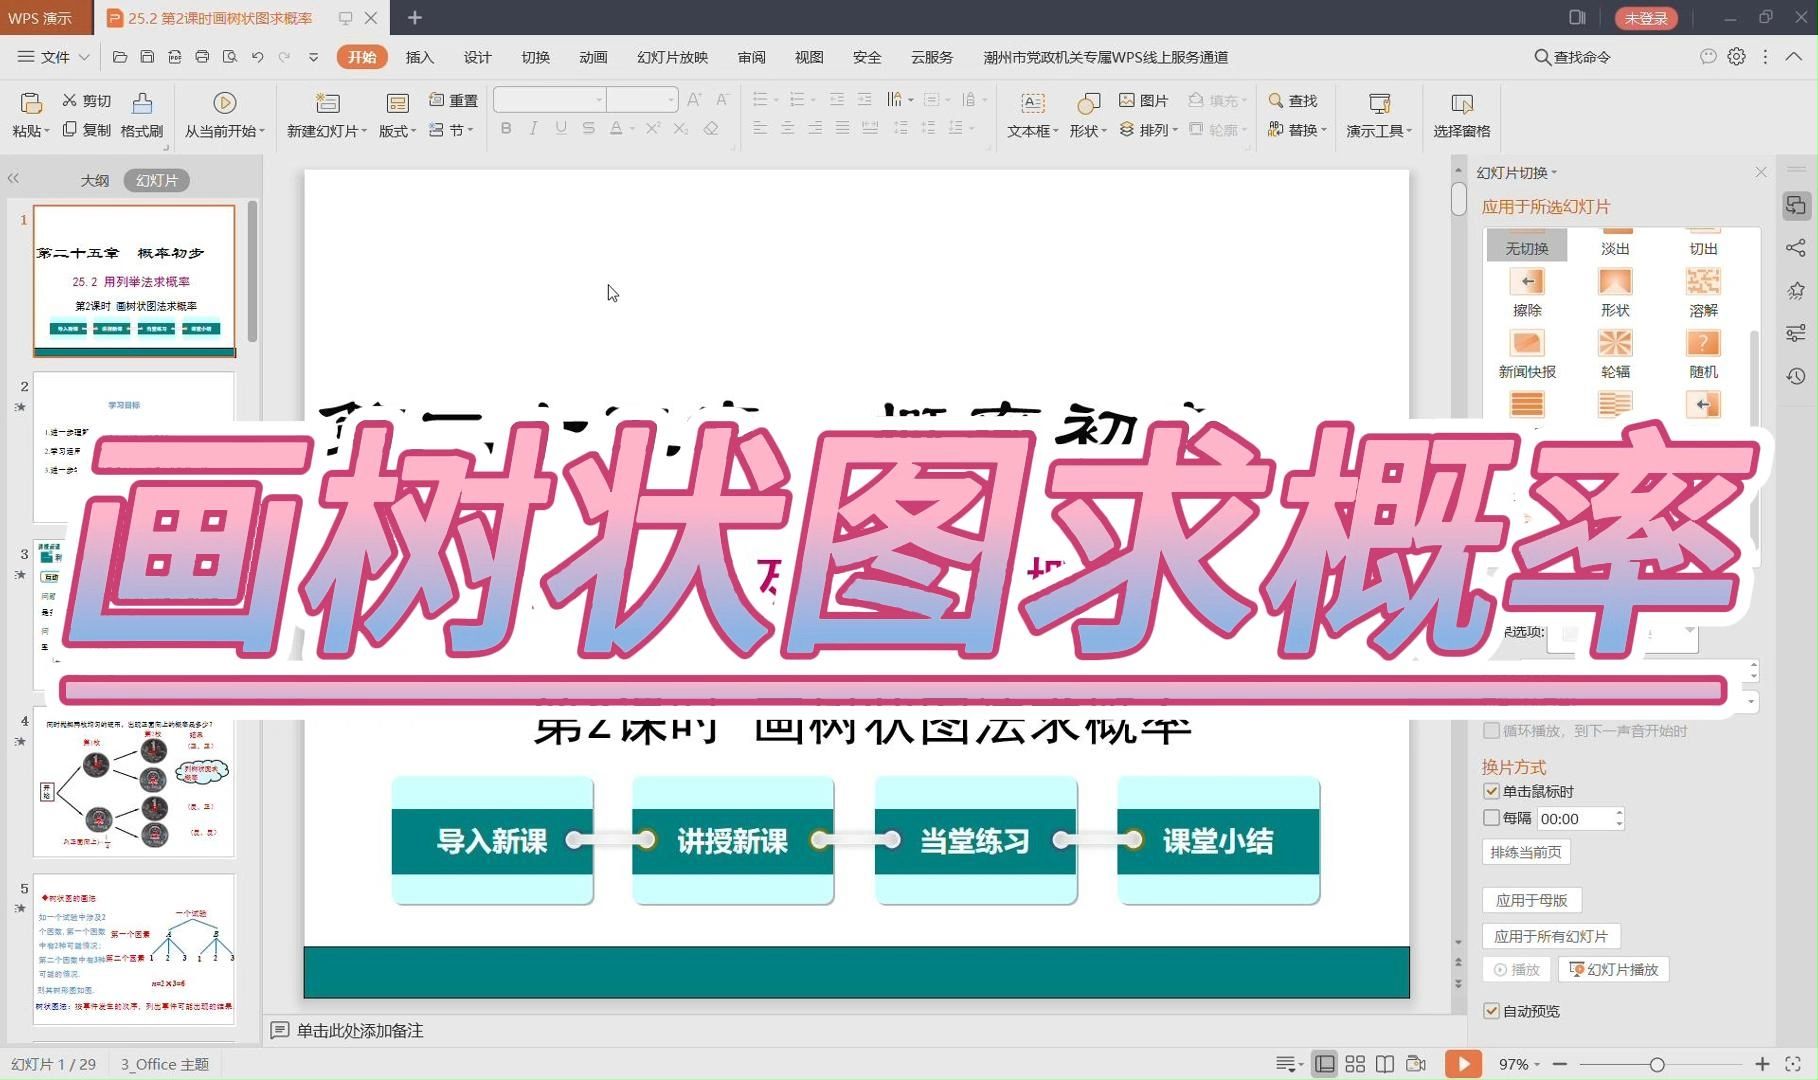Image resolution: width=1818 pixels, height=1080 pixels.
Task: Open the slide sorter grid view icon
Action: [1355, 1064]
